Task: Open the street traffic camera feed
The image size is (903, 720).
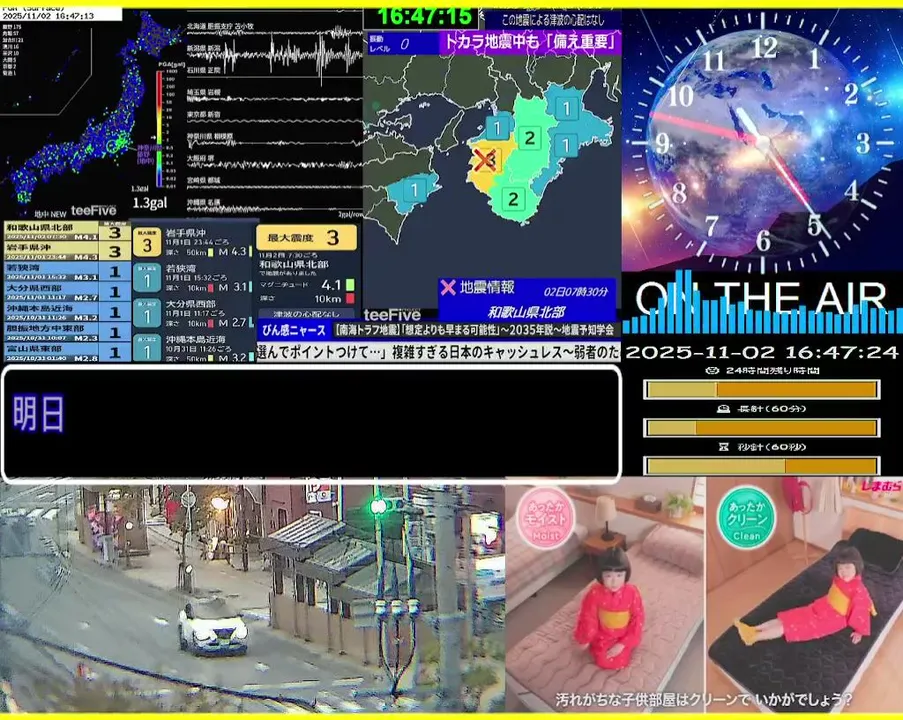Action: click(x=252, y=597)
